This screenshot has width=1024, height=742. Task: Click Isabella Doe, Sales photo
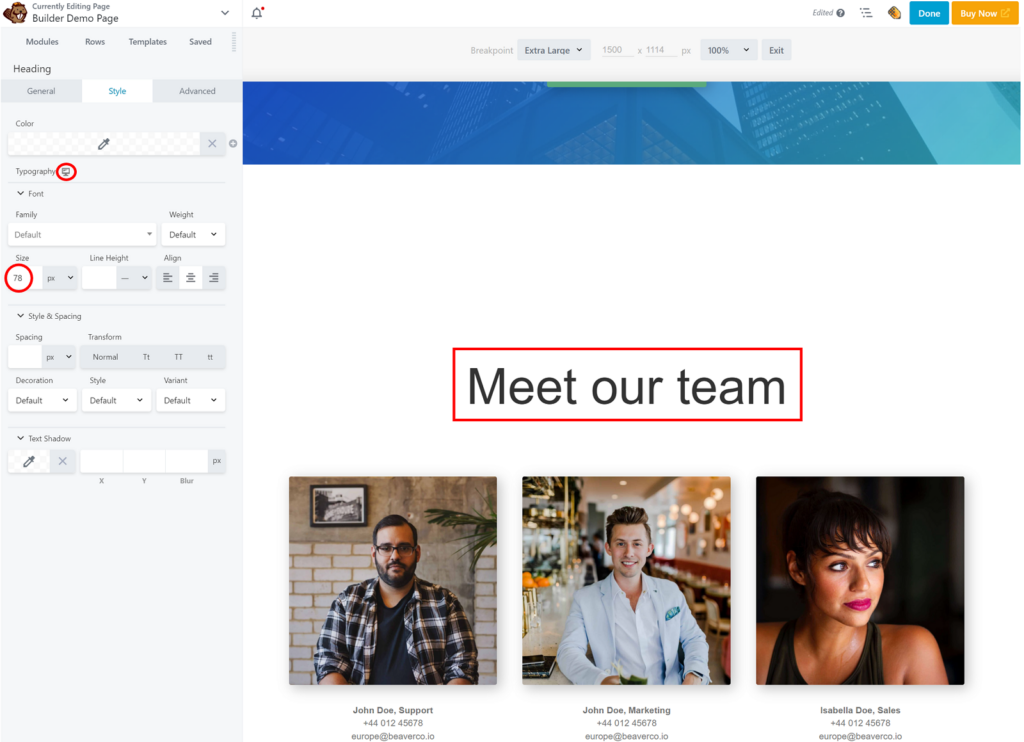click(860, 581)
